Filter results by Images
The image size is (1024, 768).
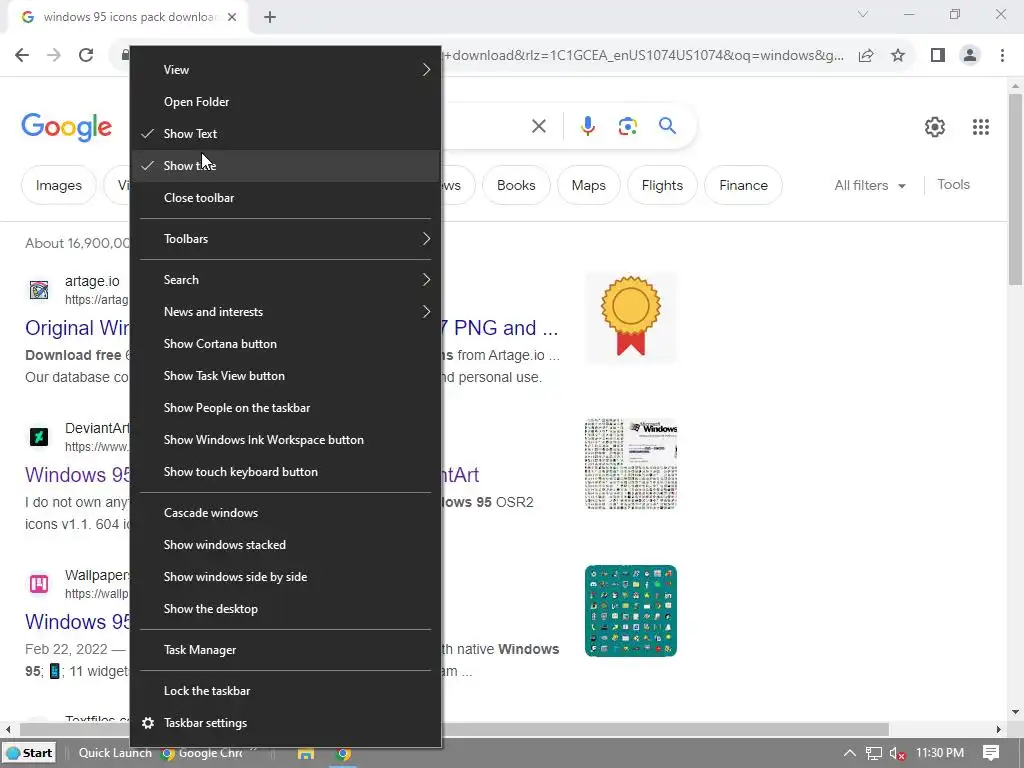[x=59, y=185]
